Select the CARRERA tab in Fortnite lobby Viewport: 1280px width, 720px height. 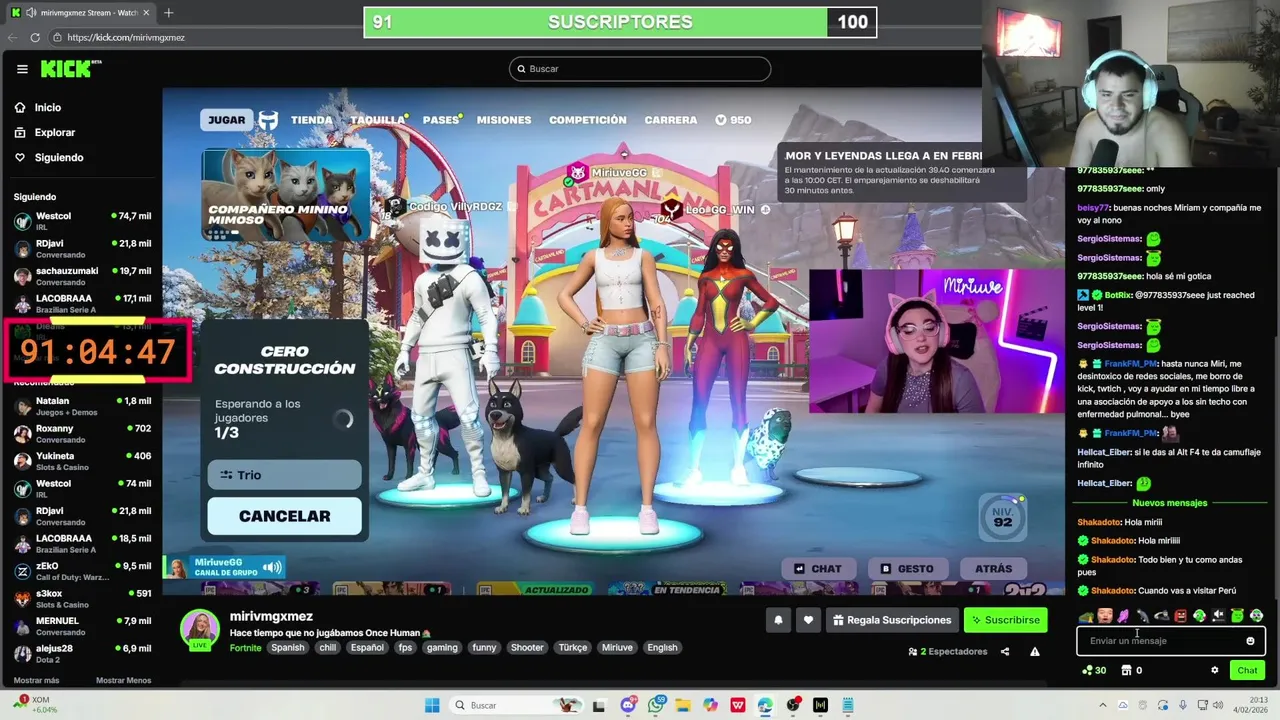coord(671,120)
